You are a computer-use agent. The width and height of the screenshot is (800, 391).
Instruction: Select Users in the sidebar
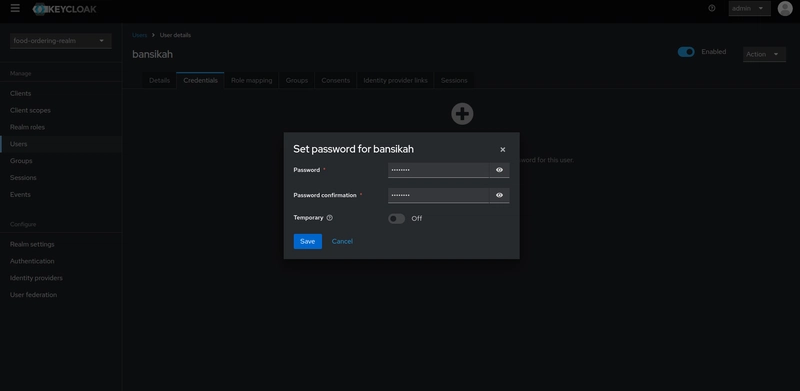point(61,144)
